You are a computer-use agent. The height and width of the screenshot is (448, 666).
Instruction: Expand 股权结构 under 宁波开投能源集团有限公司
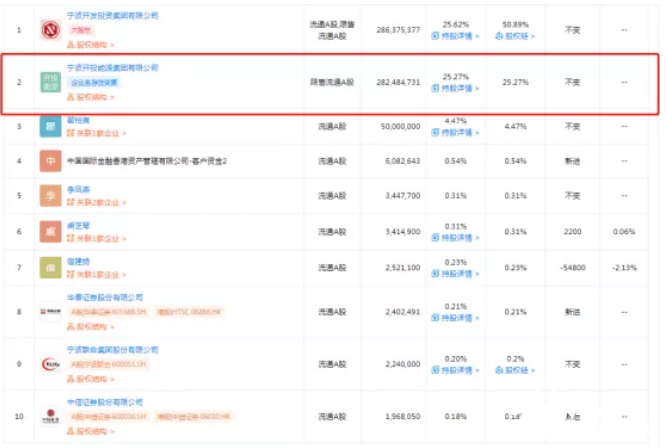(x=90, y=97)
